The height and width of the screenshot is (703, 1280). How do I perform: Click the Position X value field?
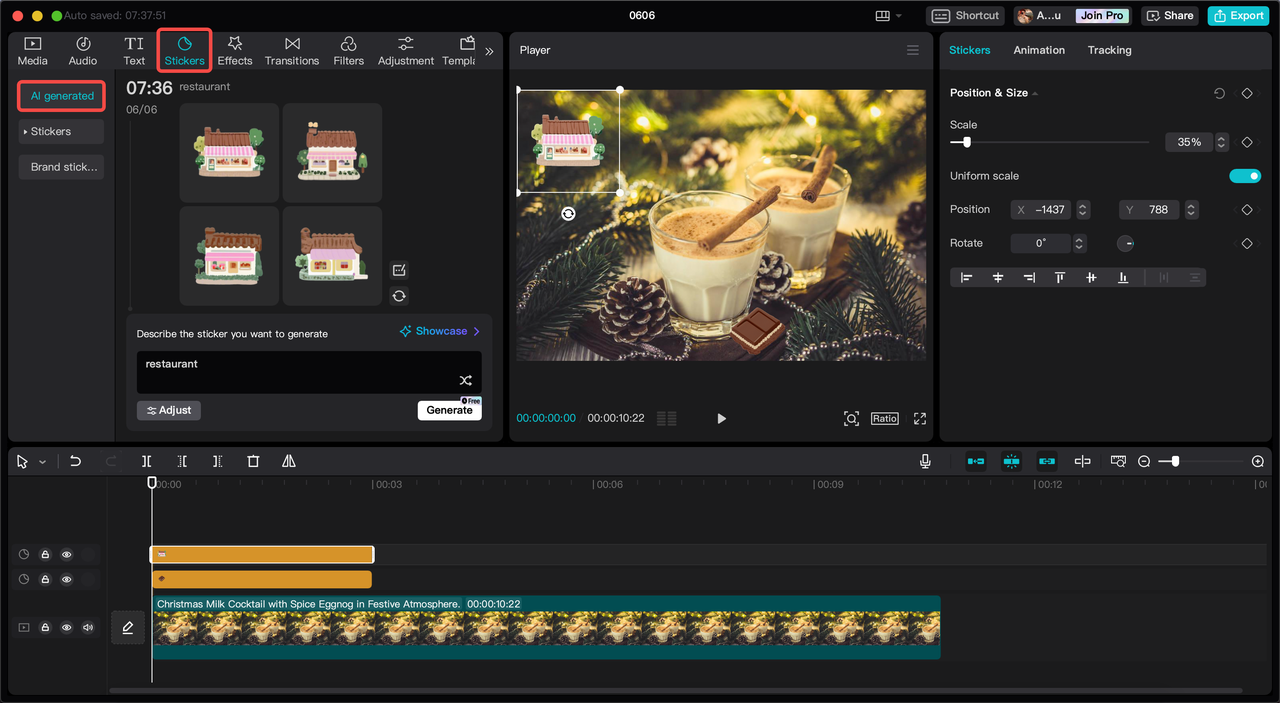click(1039, 210)
